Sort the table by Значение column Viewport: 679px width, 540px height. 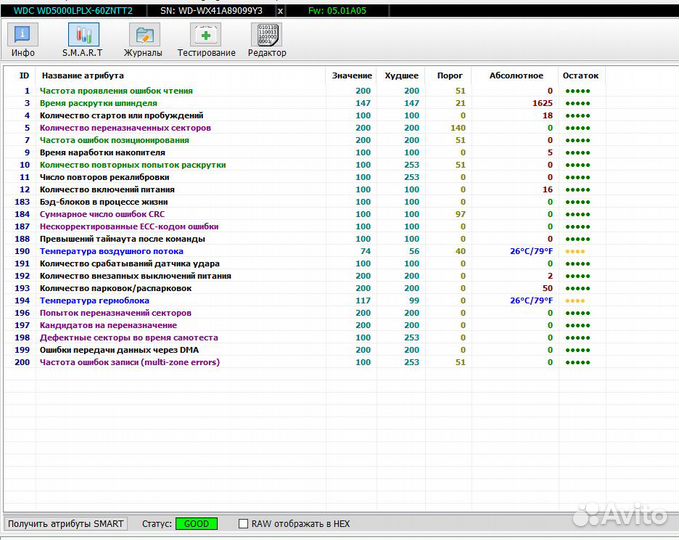(351, 75)
